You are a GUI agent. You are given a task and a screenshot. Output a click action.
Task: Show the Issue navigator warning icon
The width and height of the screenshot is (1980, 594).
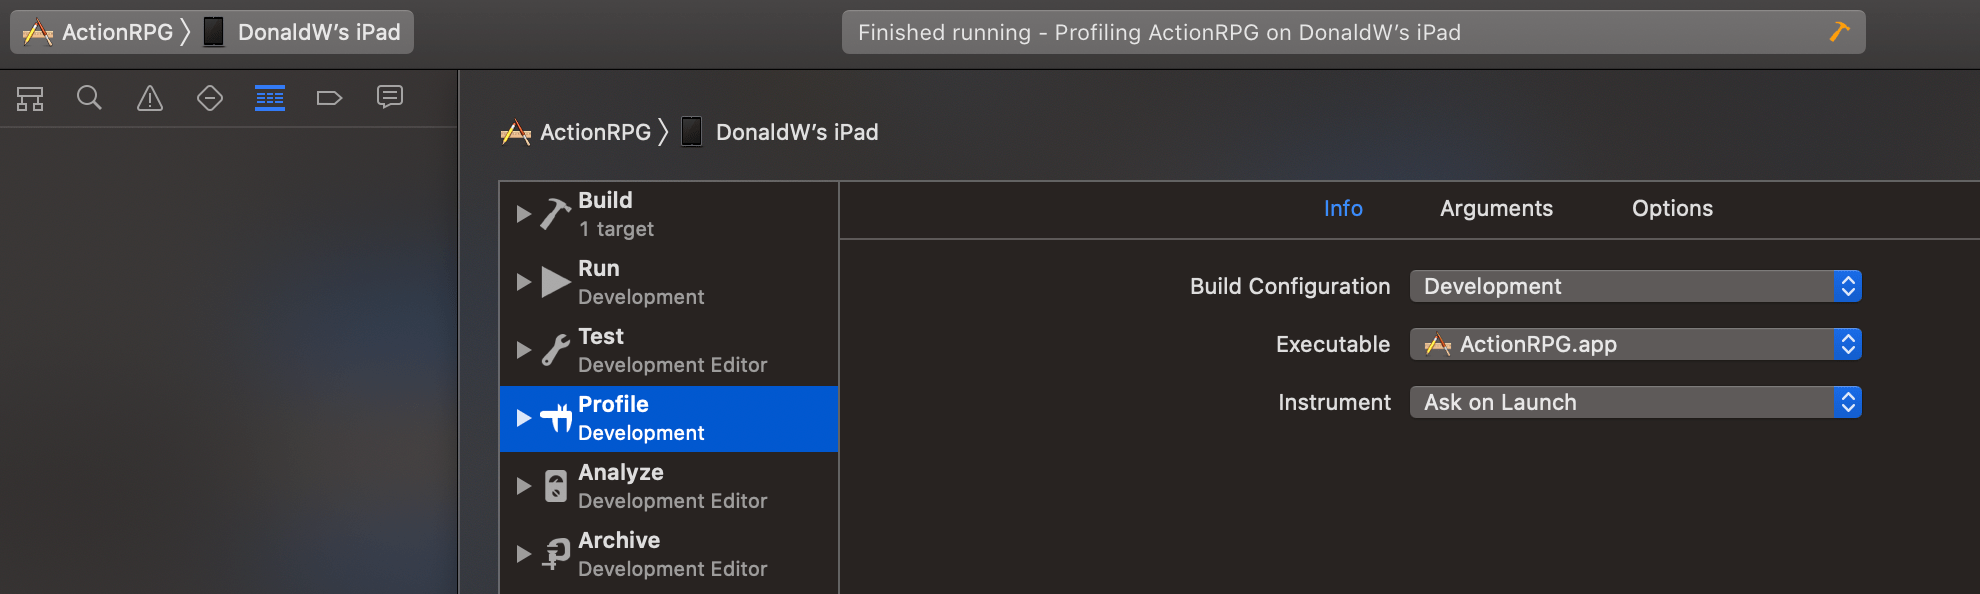tap(150, 98)
